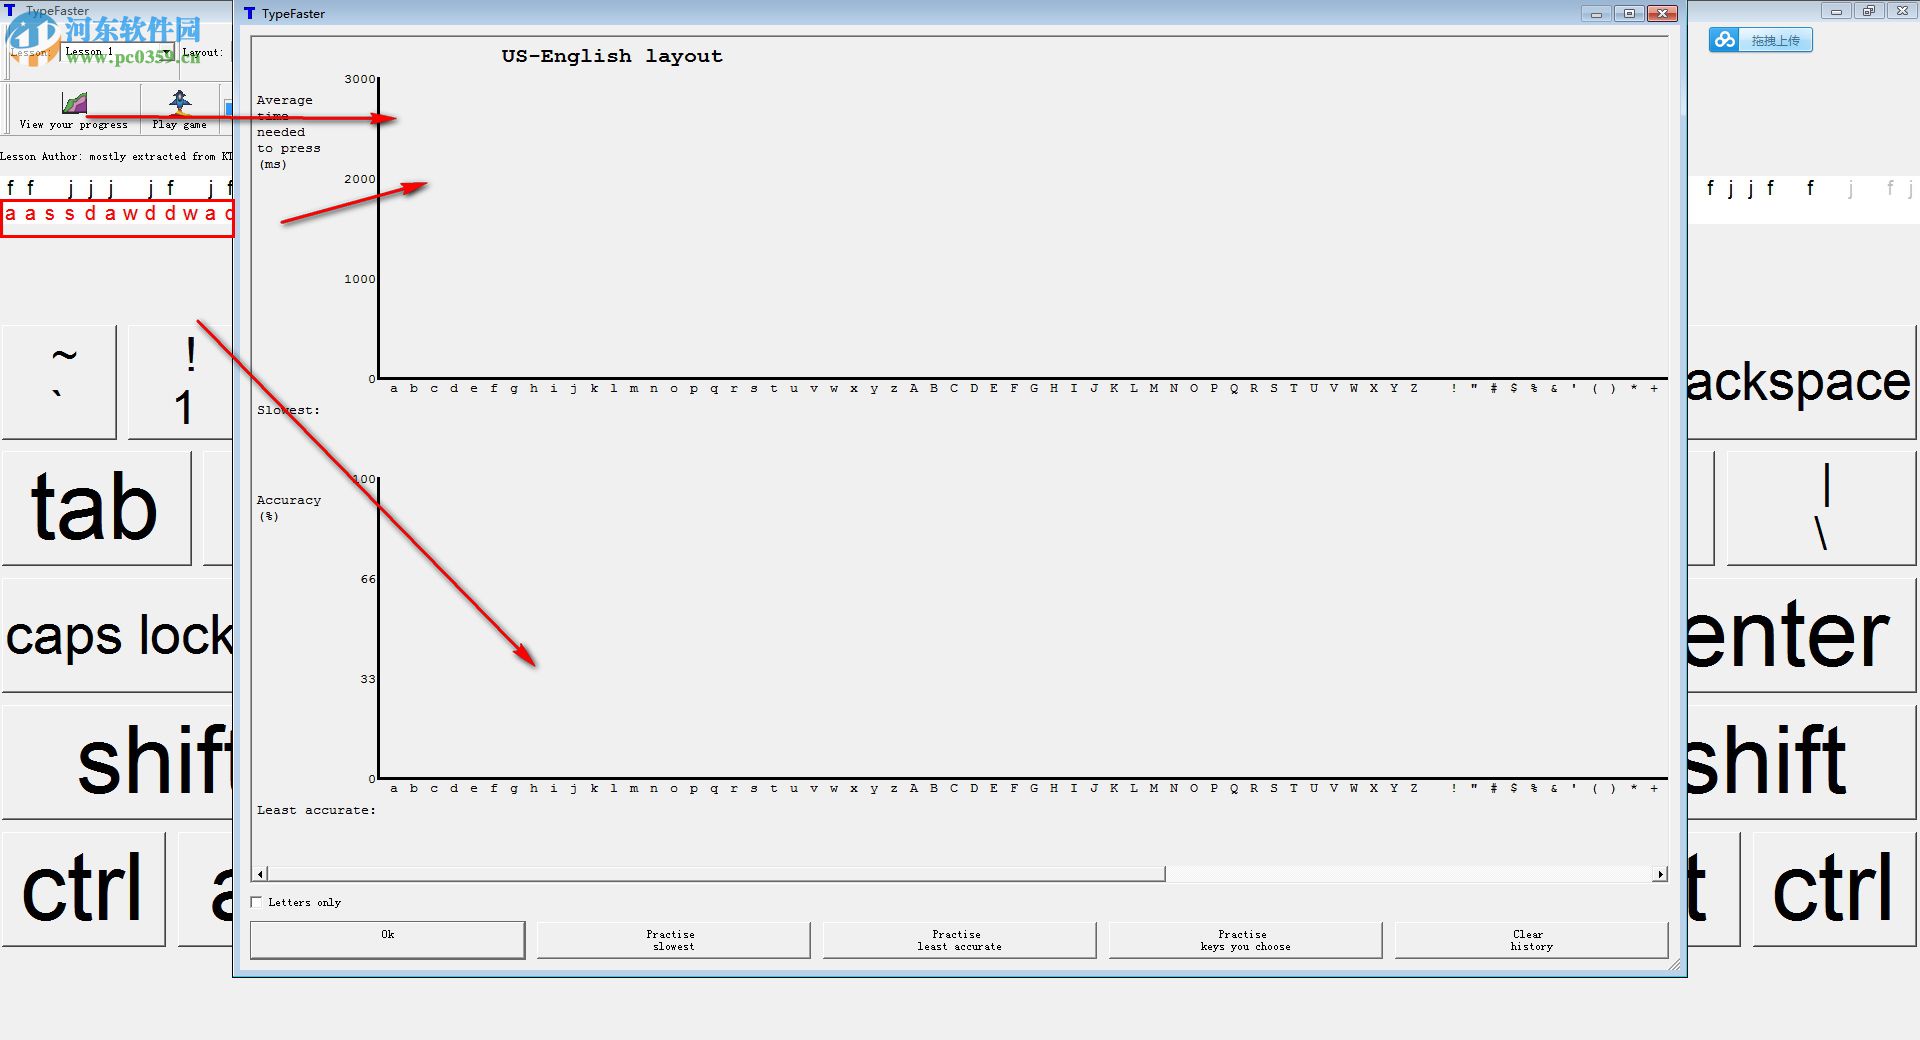The height and width of the screenshot is (1040, 1920).
Task: Click the left ctrl key on keyboard
Action: coord(83,889)
